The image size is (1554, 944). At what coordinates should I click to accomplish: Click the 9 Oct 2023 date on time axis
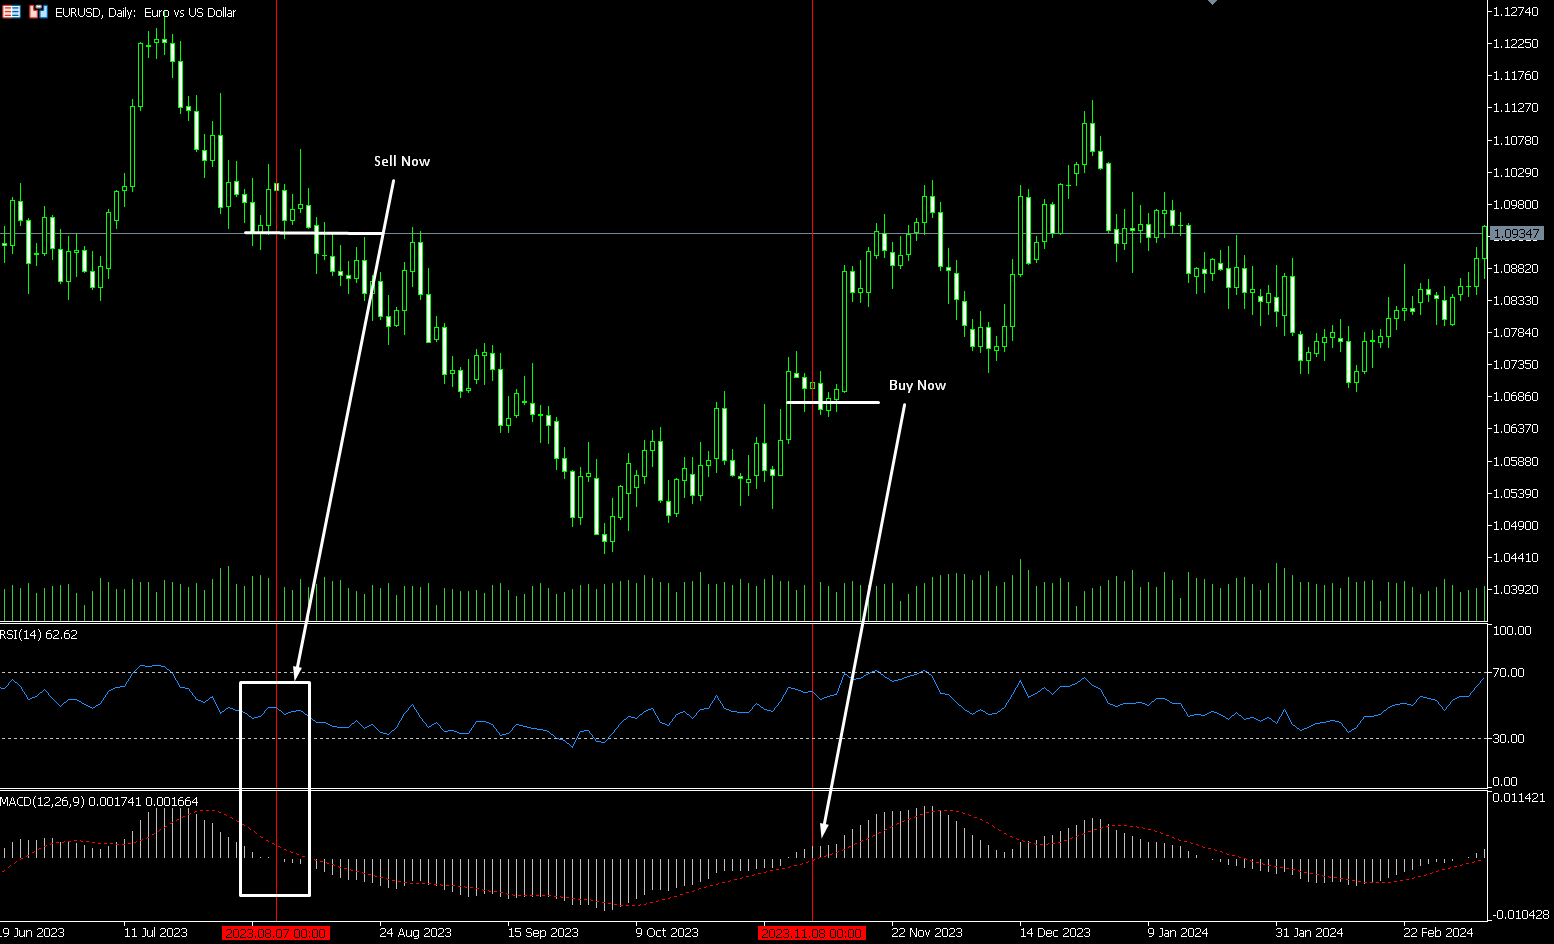(x=667, y=933)
